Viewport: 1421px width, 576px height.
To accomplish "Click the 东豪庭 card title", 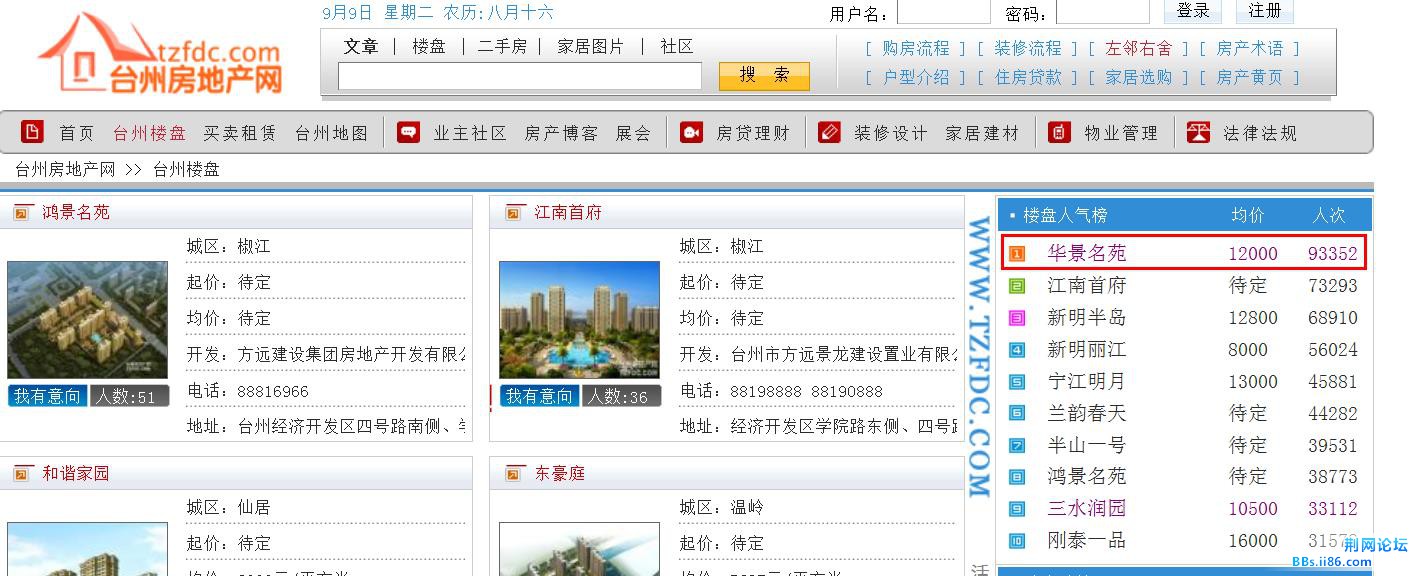I will click(x=560, y=473).
